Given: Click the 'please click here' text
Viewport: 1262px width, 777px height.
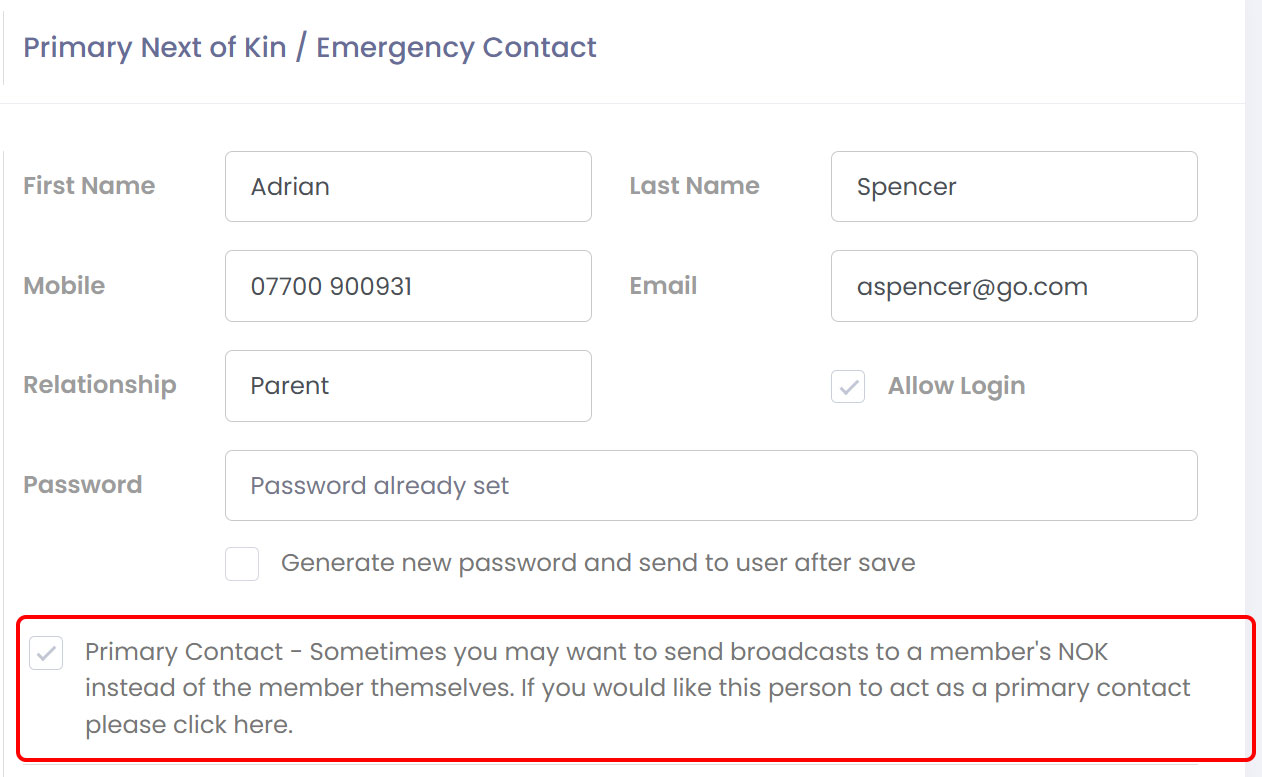Looking at the screenshot, I should point(189,726).
